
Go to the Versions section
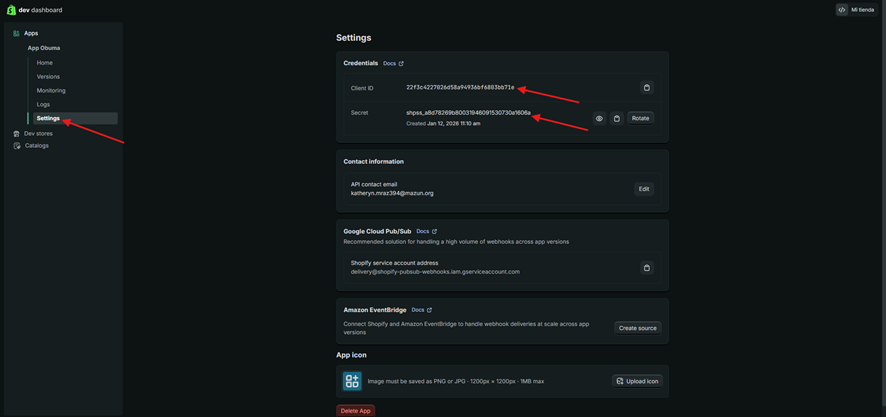[48, 77]
